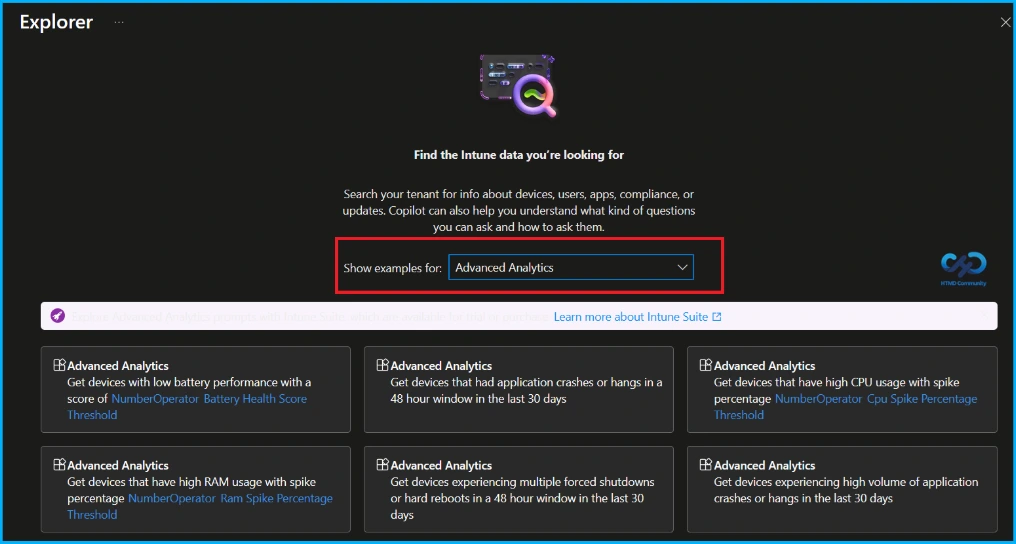Select the low battery performance prompt card

[x=196, y=389]
